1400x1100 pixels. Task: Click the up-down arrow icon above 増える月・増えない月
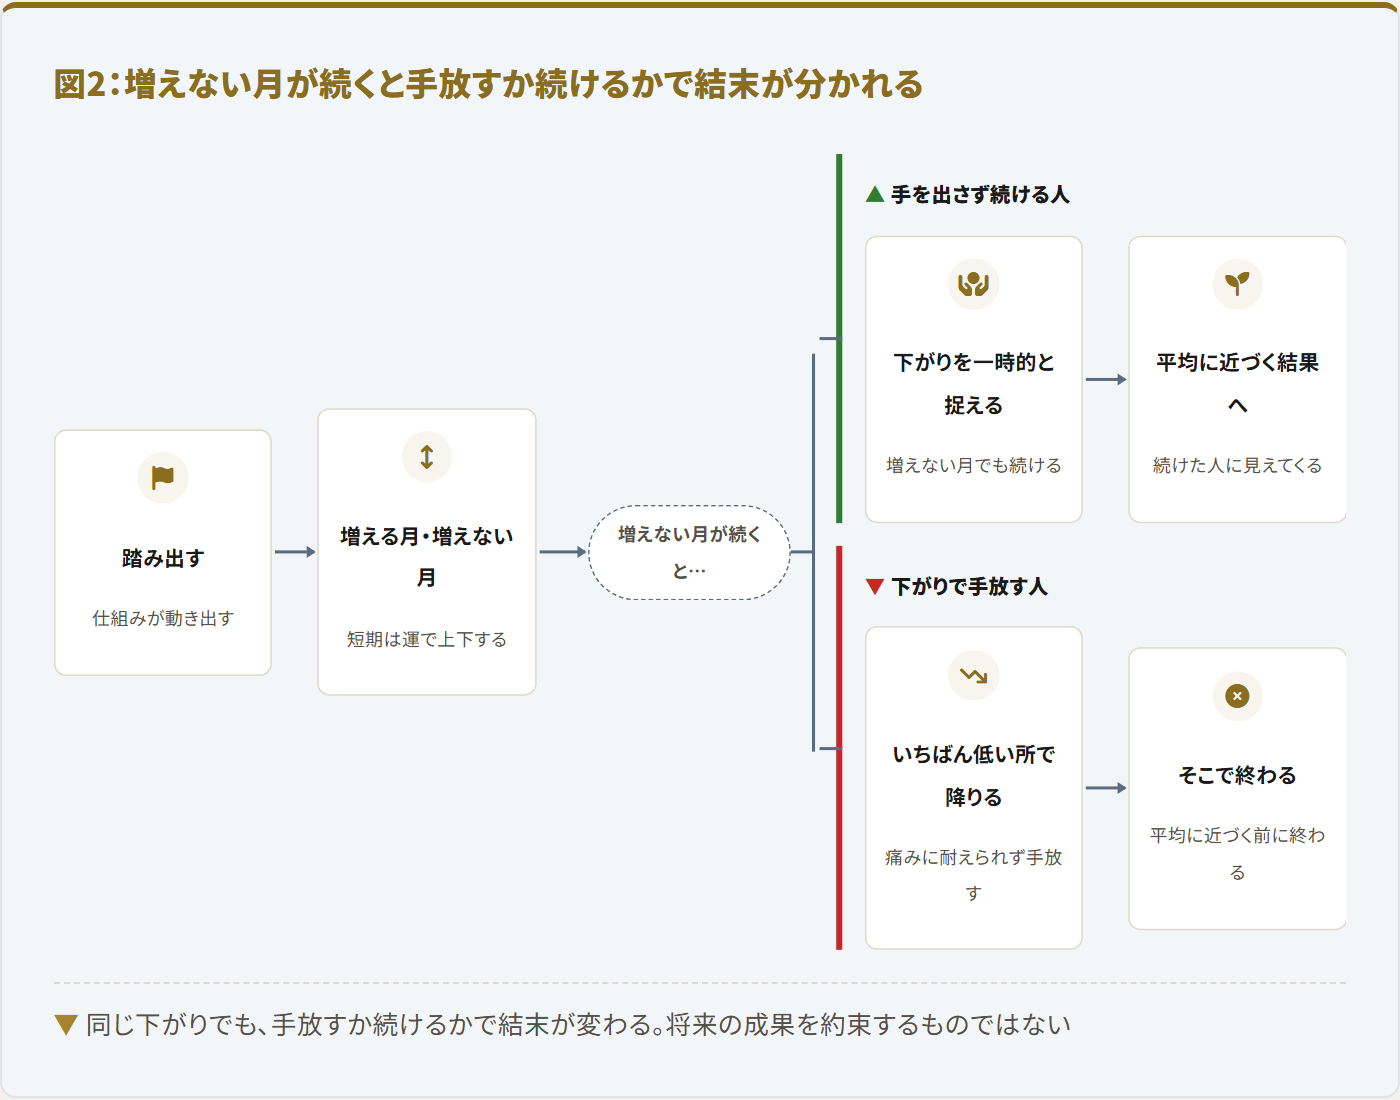click(427, 457)
